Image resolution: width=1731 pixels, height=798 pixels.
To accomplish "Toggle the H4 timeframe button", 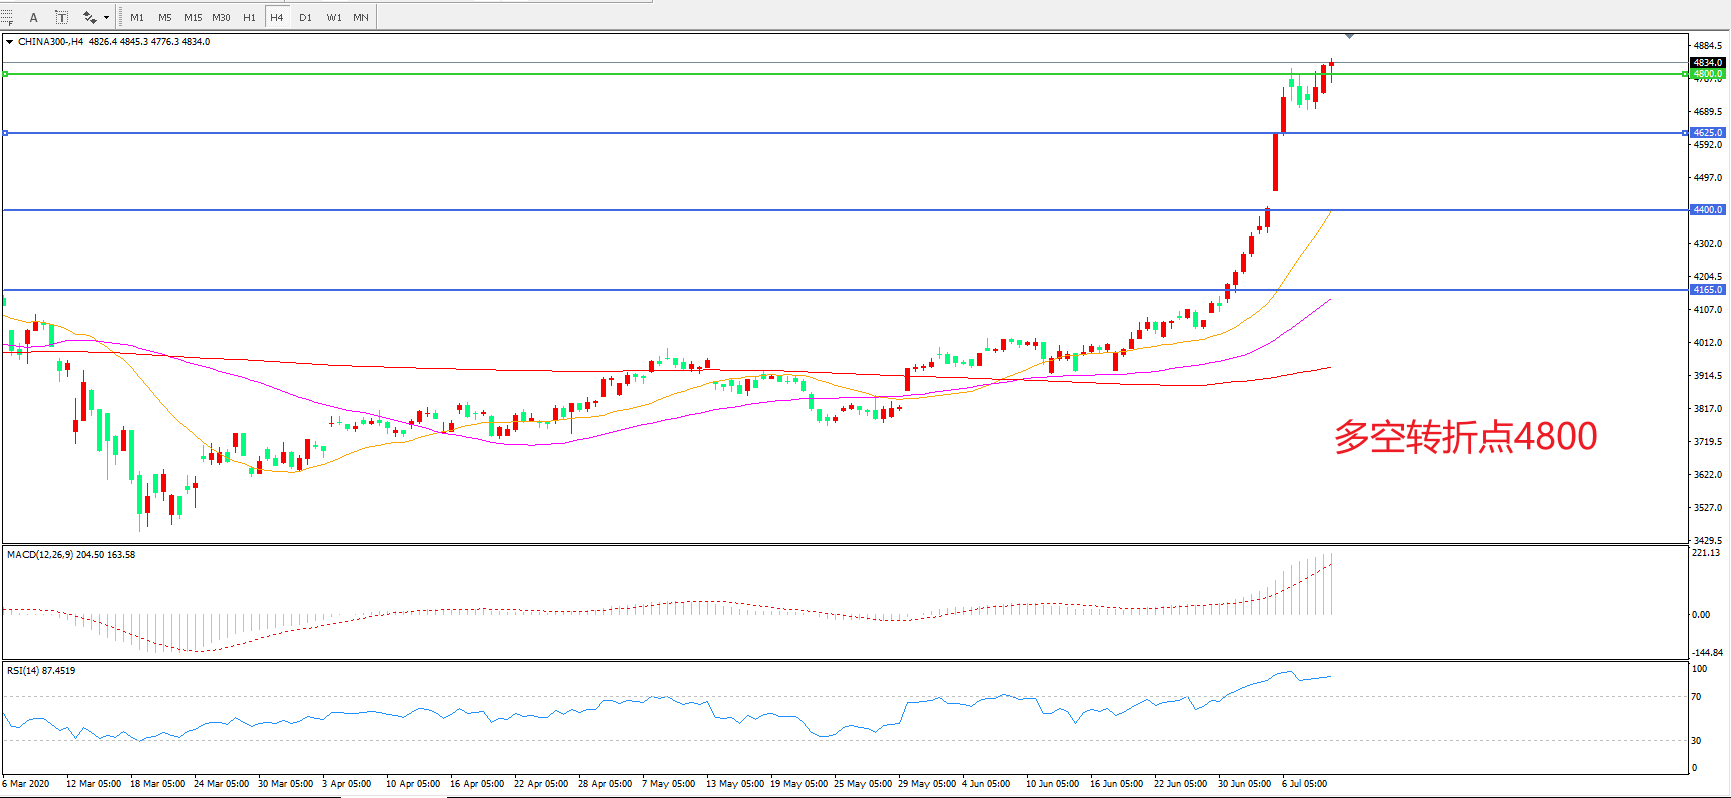I will (277, 17).
